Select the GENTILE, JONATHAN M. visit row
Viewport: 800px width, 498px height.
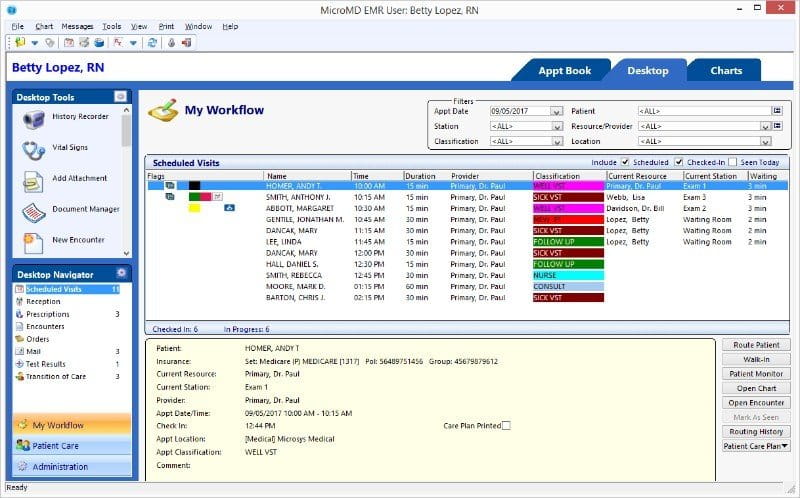(467, 219)
